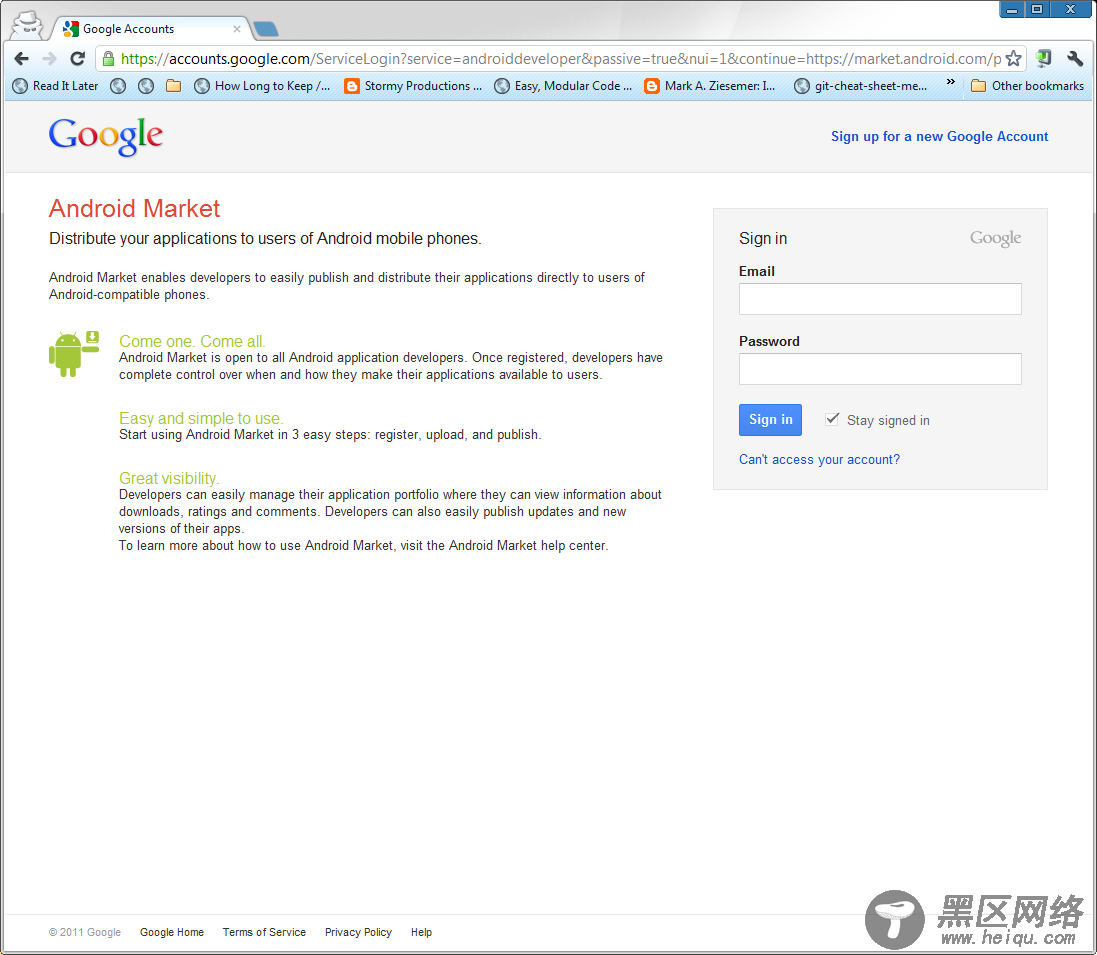Click the Come one. Come all. heading

(192, 341)
